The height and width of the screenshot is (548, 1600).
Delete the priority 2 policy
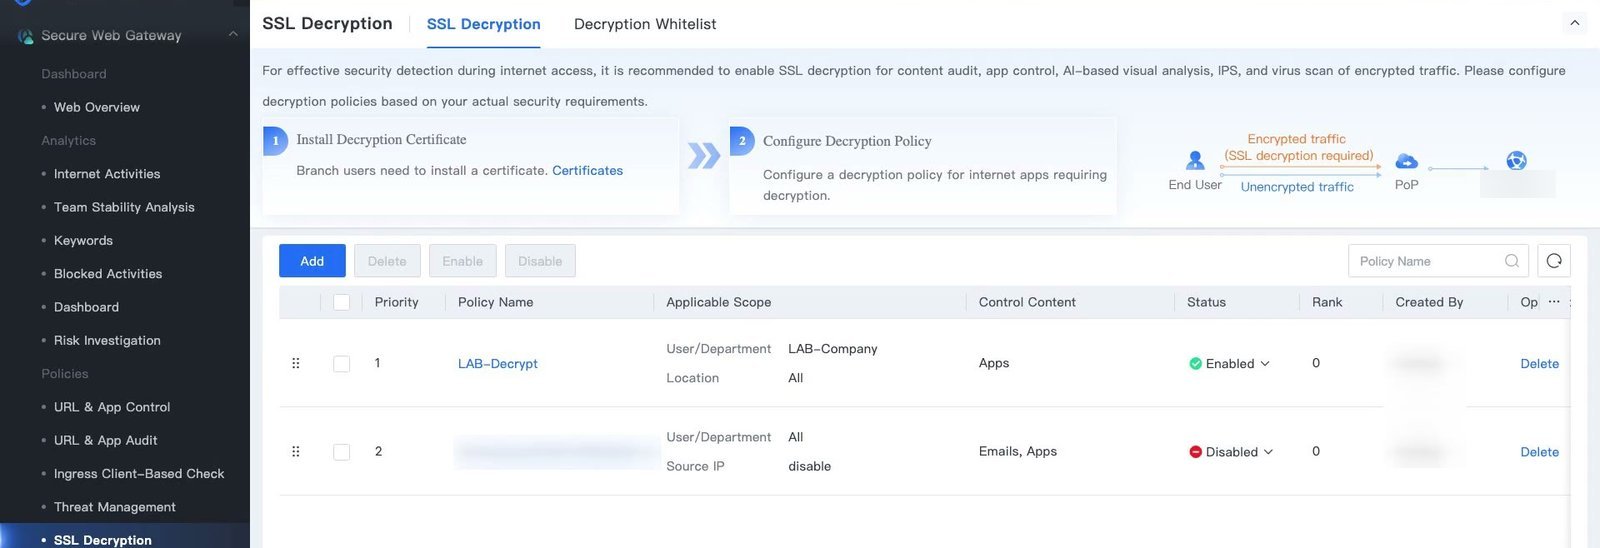tap(1540, 452)
